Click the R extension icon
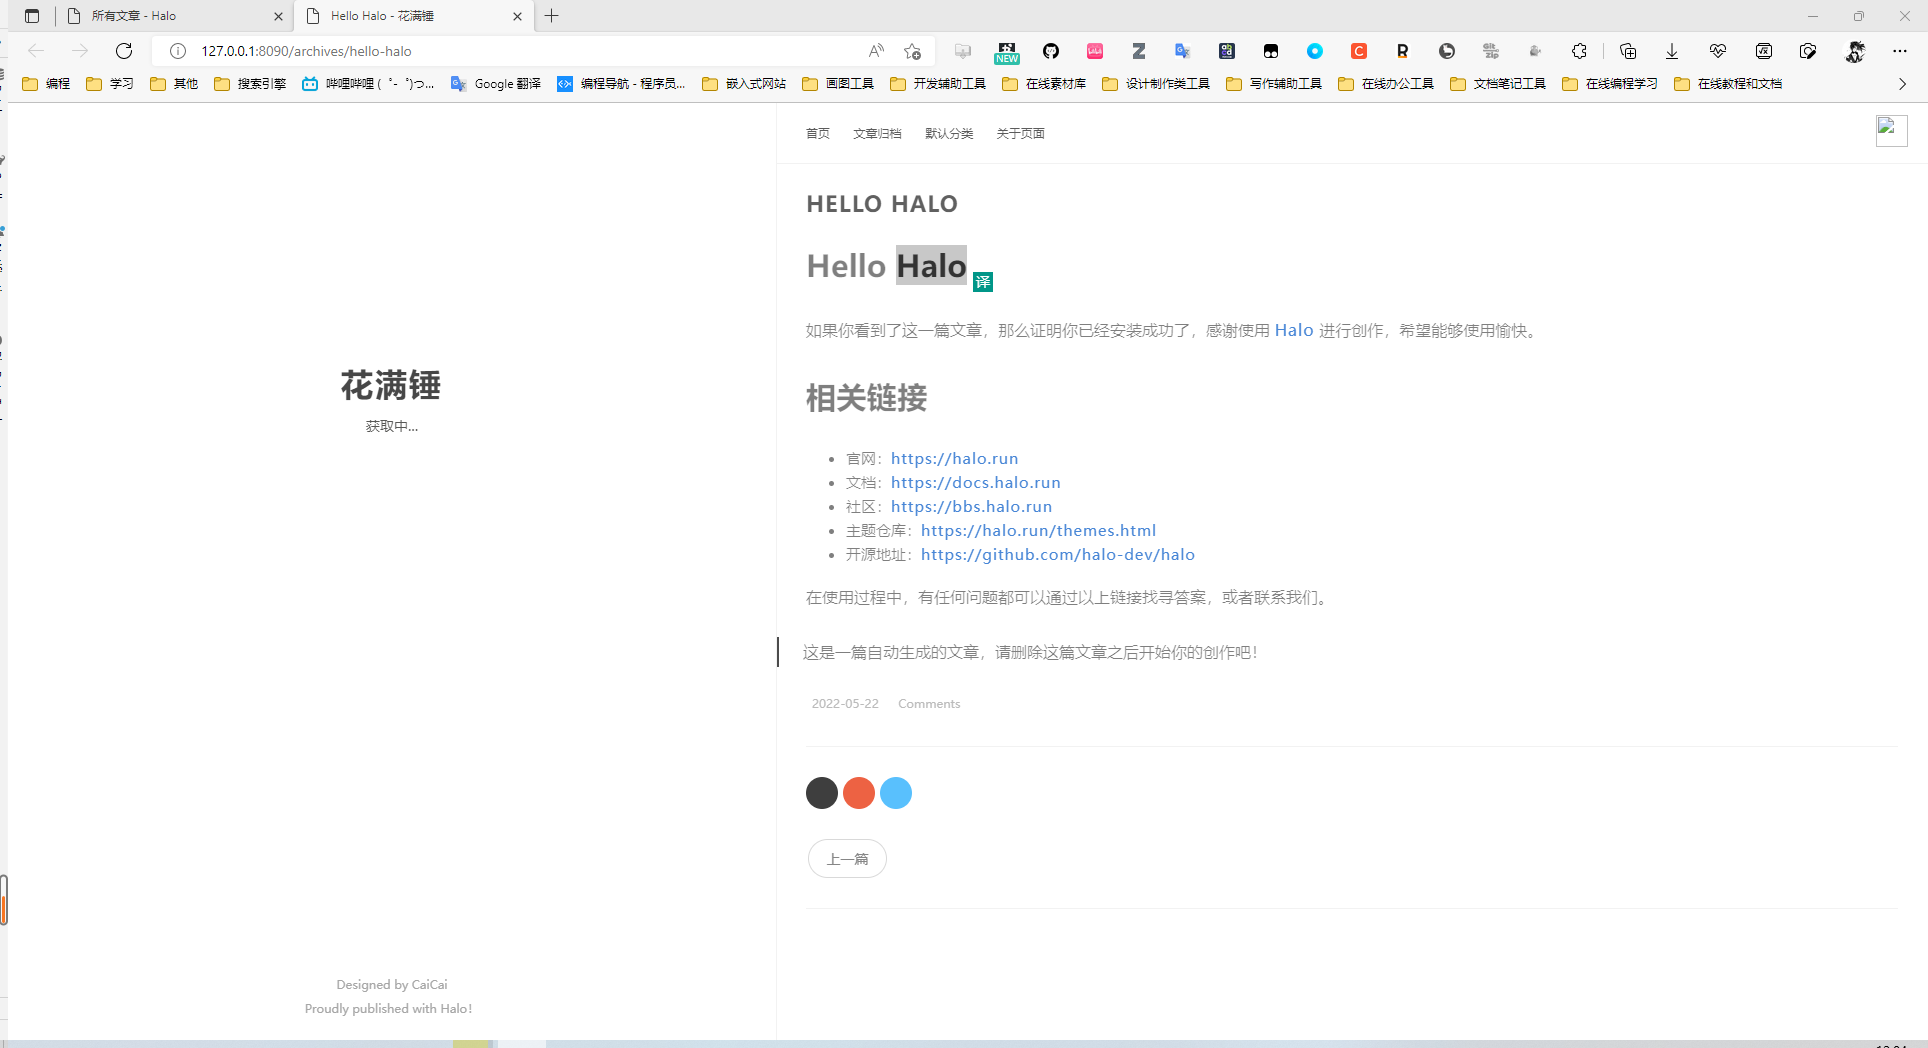 pos(1403,51)
